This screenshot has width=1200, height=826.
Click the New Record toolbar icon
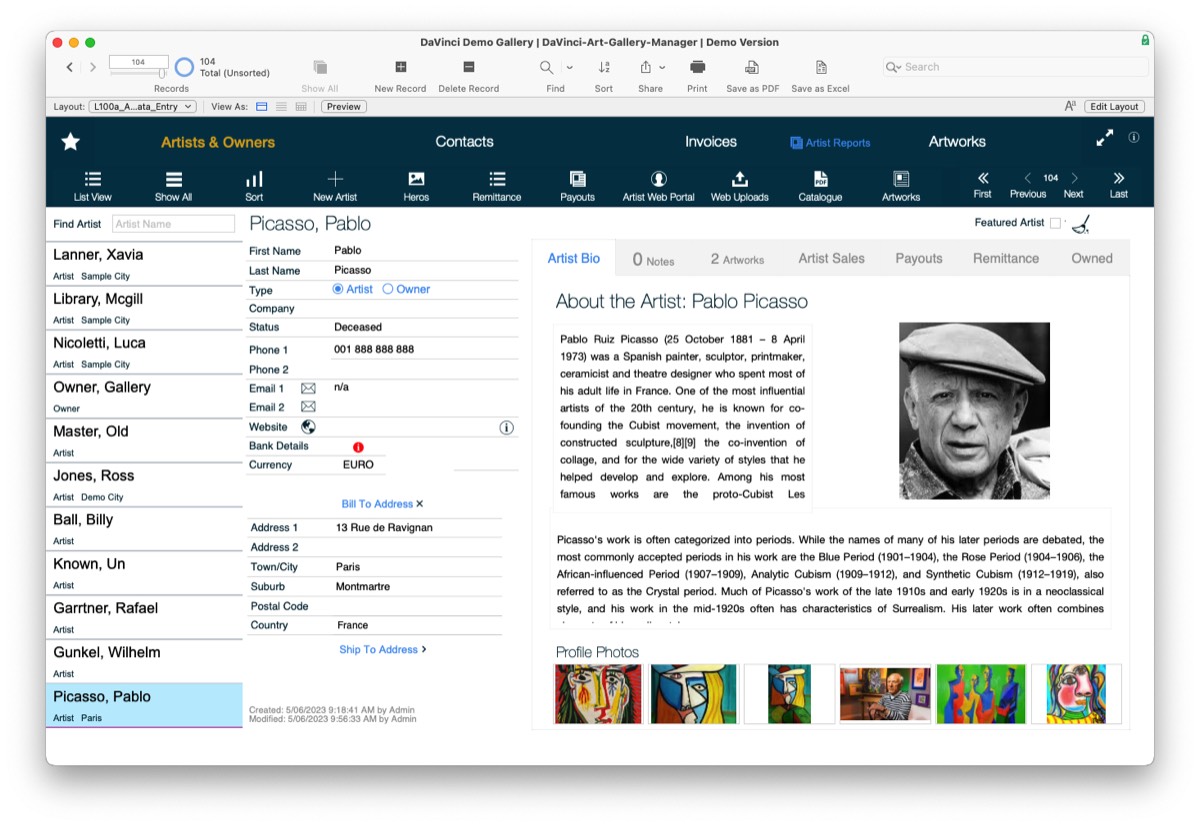tap(400, 67)
